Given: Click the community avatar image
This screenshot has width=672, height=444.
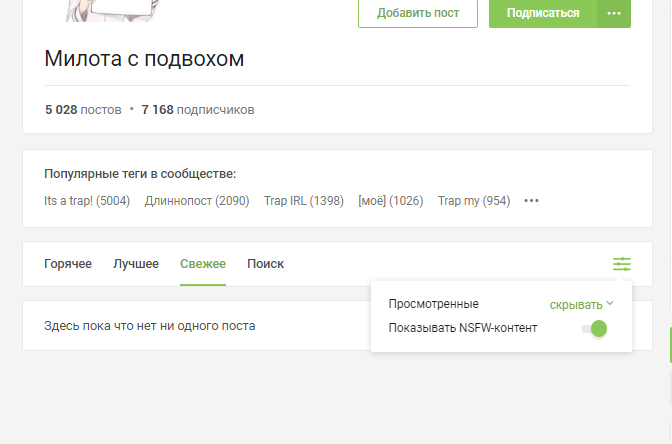Looking at the screenshot, I should (112, 10).
